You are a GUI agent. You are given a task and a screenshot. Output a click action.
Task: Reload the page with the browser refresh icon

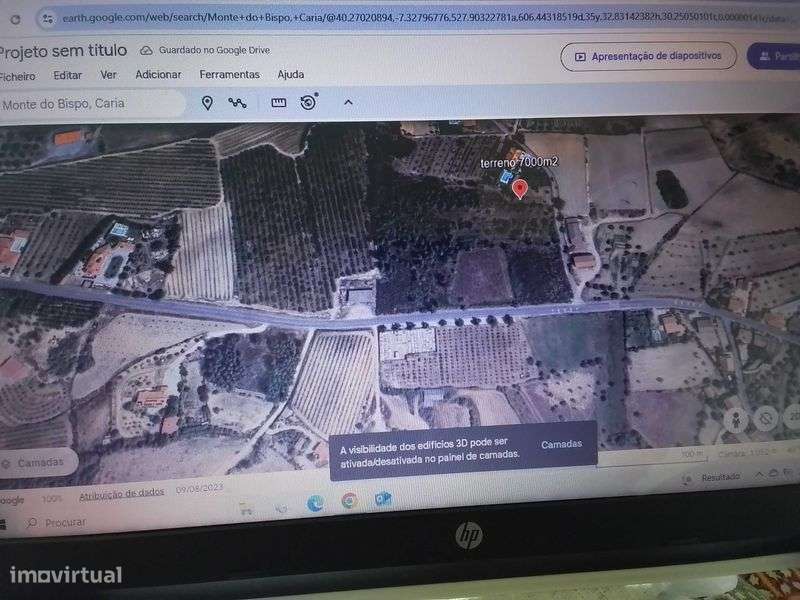(x=15, y=19)
